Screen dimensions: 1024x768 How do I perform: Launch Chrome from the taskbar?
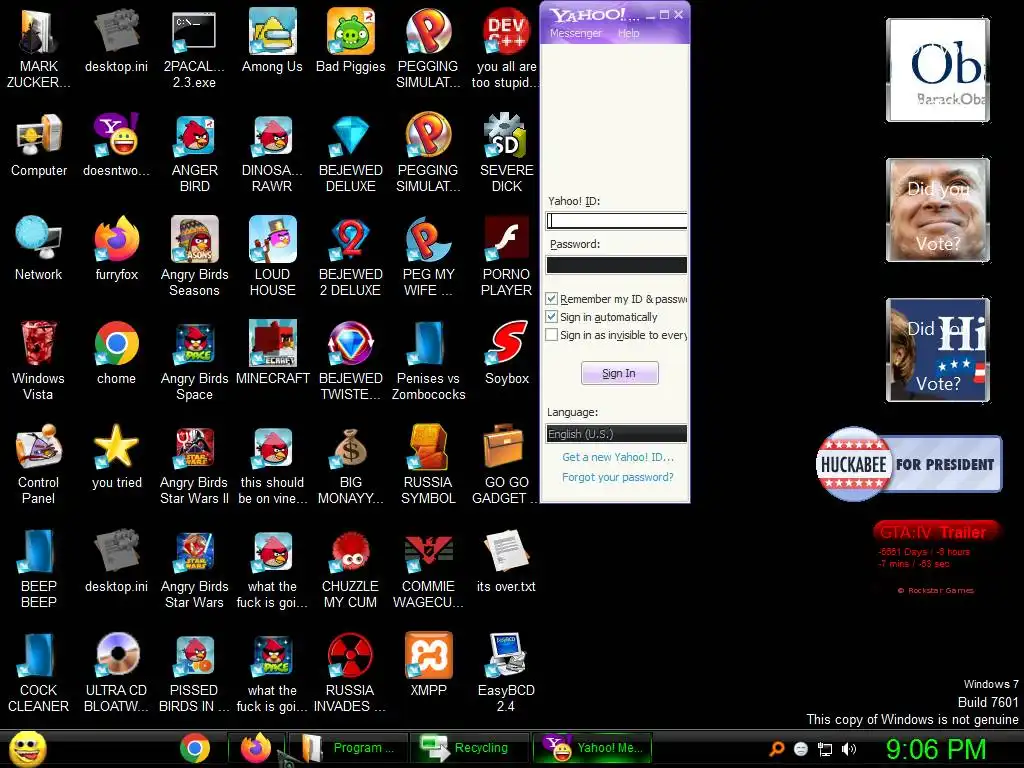coord(195,748)
